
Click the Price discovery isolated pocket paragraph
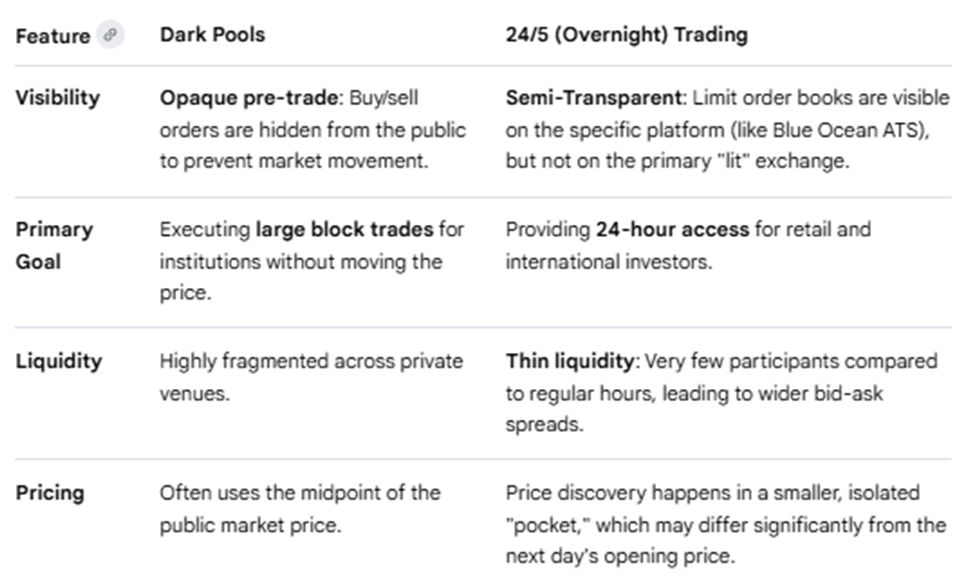point(725,524)
